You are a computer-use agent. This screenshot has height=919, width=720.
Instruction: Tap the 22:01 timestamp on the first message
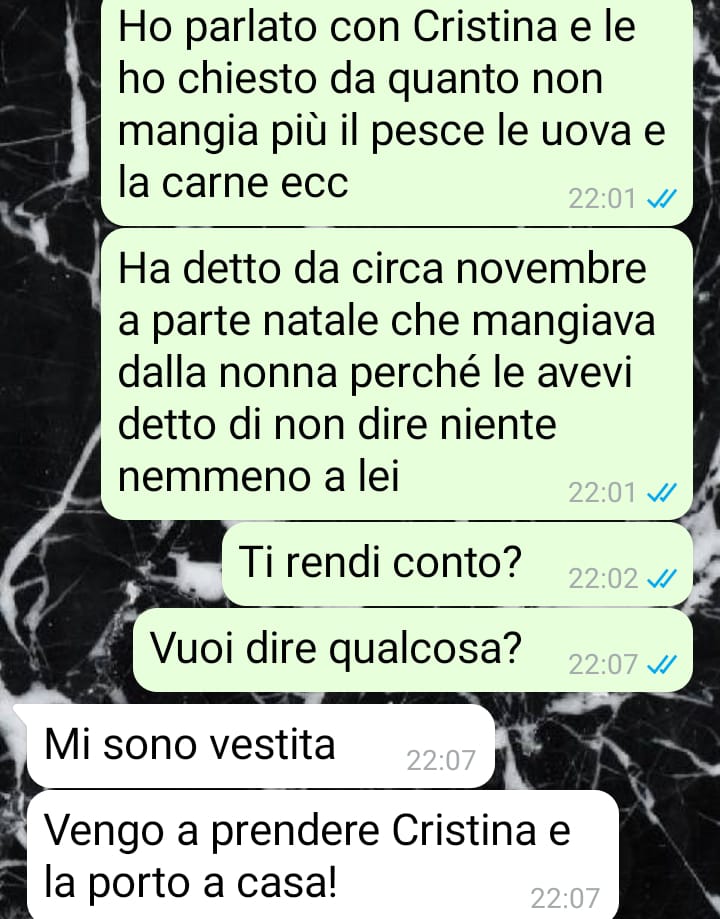(x=602, y=199)
